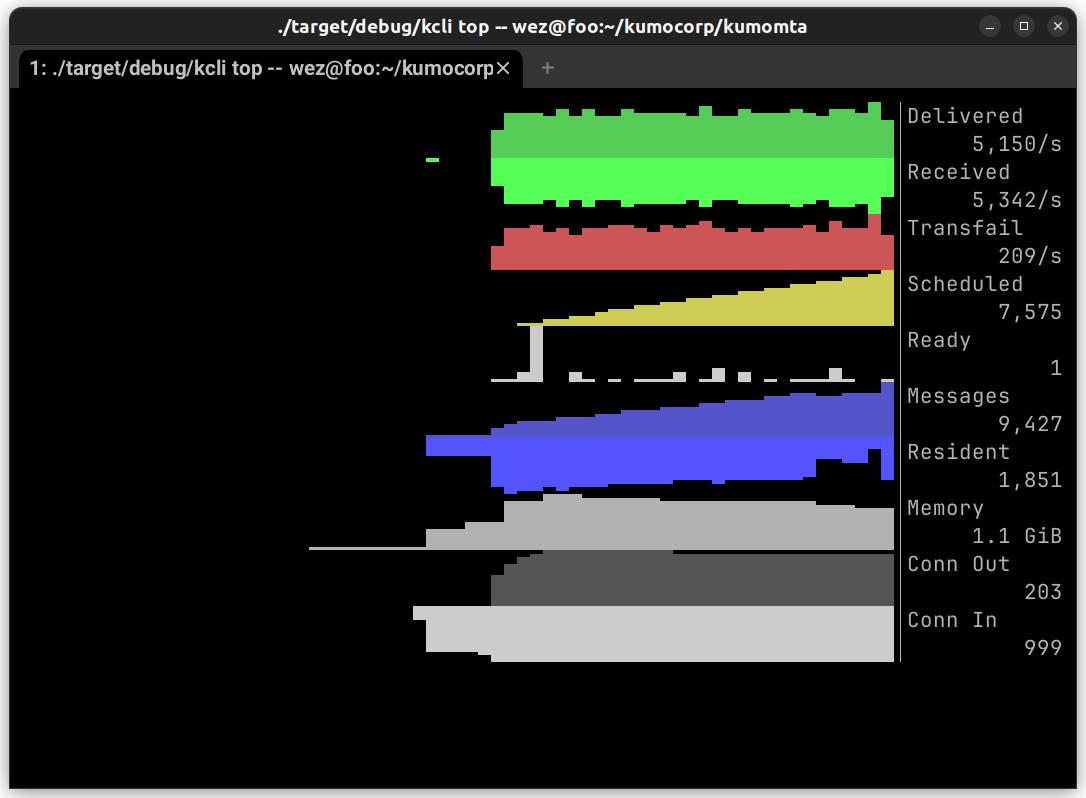
Task: Click the 7,575 scheduled value
Action: (x=1030, y=312)
